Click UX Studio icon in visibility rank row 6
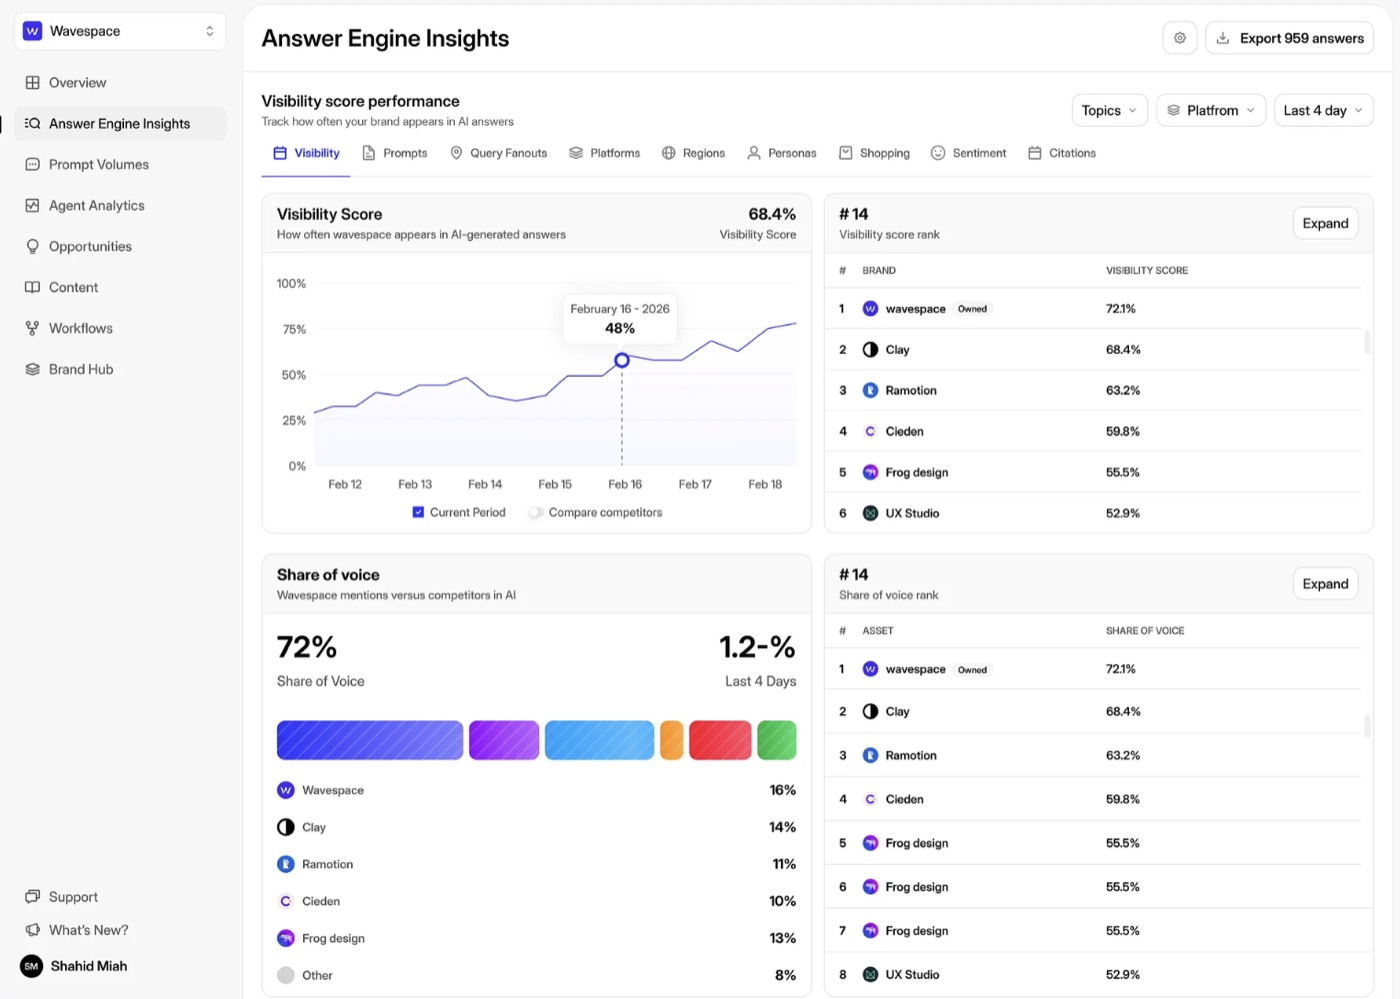The image size is (1400, 999). pos(870,514)
